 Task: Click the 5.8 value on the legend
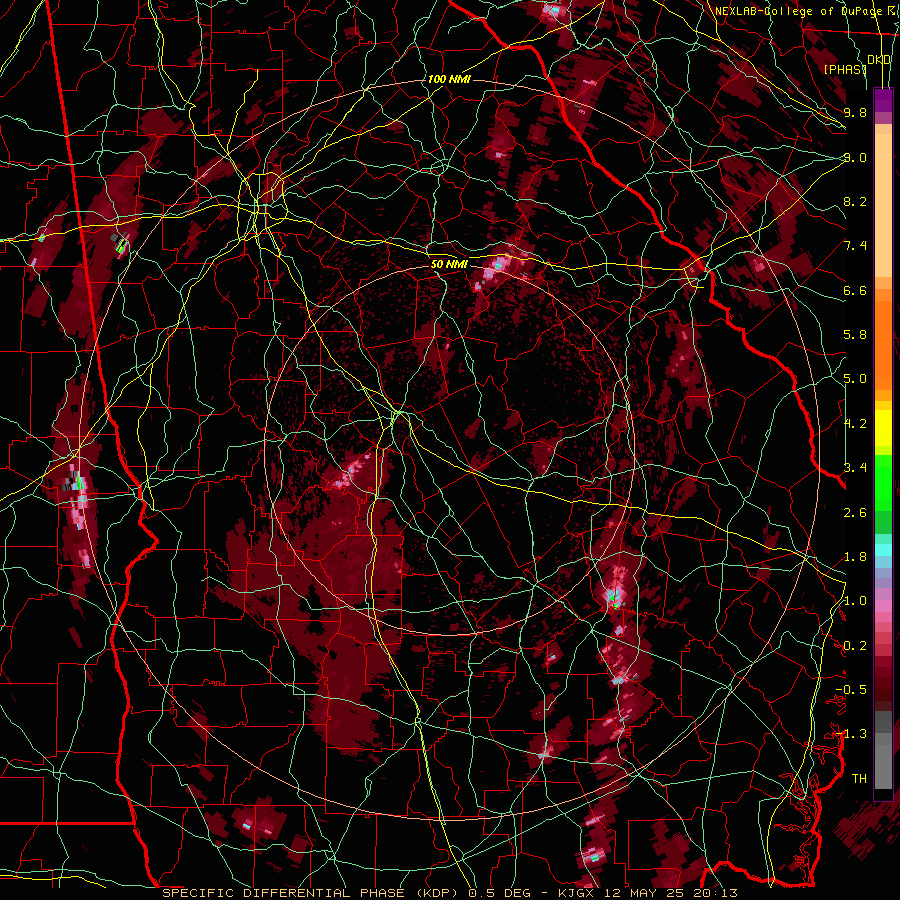(855, 335)
